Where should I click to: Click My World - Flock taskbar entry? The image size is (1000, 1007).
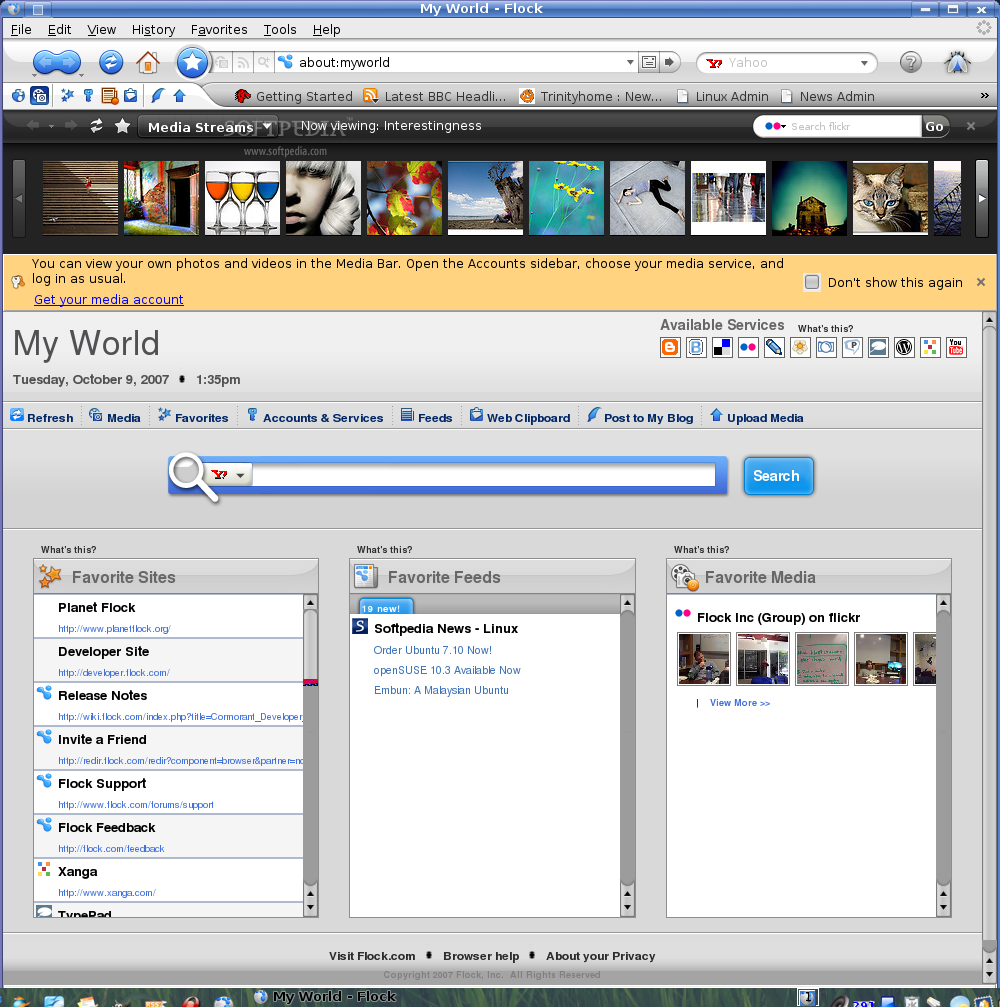[x=325, y=997]
